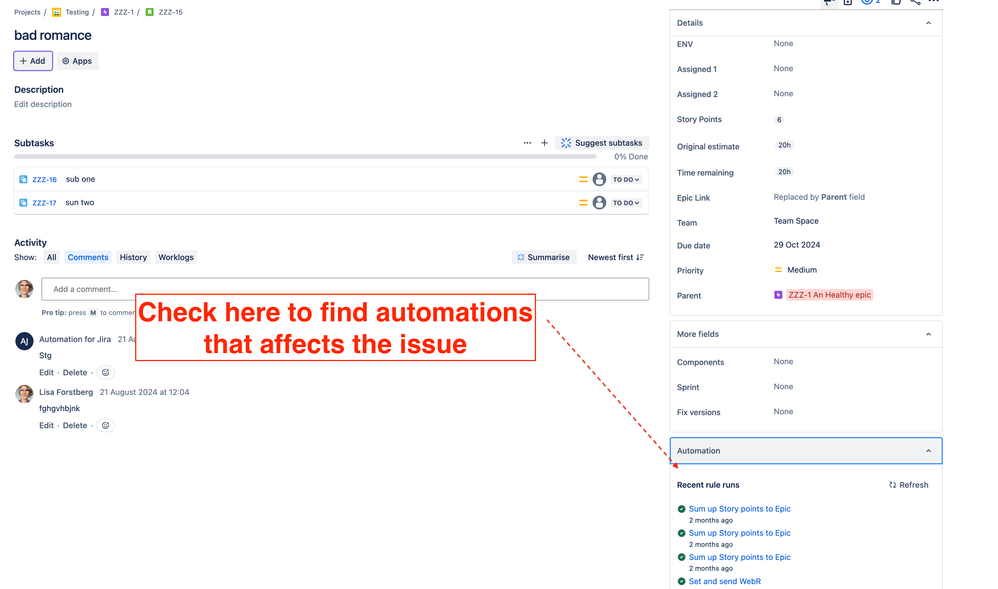
Task: Edit ENV field value None
Action: (x=784, y=44)
